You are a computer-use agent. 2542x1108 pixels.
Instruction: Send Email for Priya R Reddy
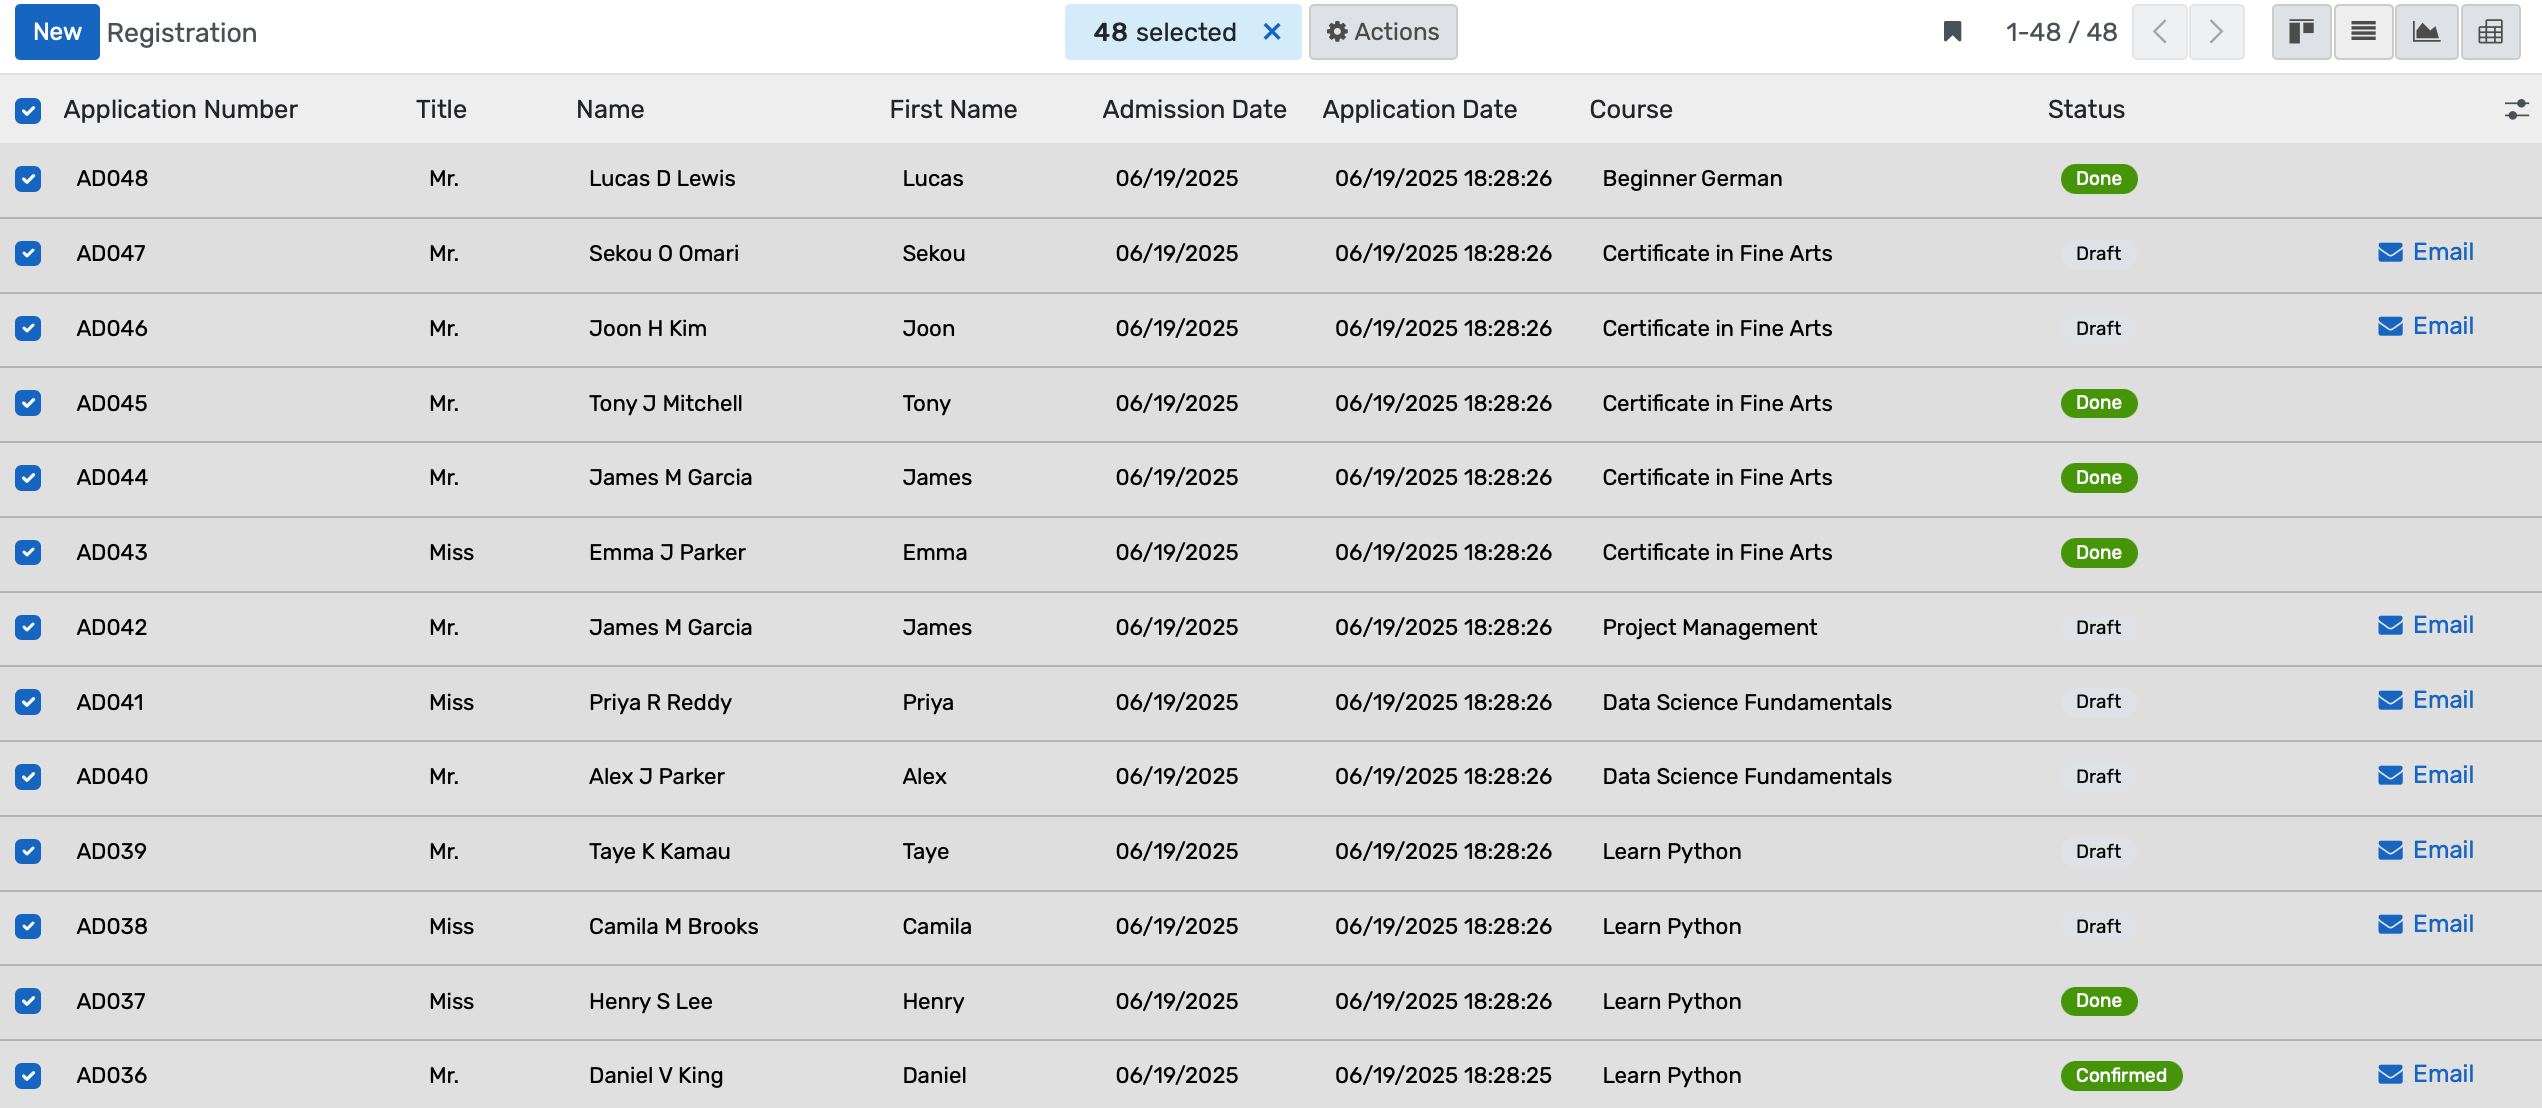pyautogui.click(x=2425, y=700)
